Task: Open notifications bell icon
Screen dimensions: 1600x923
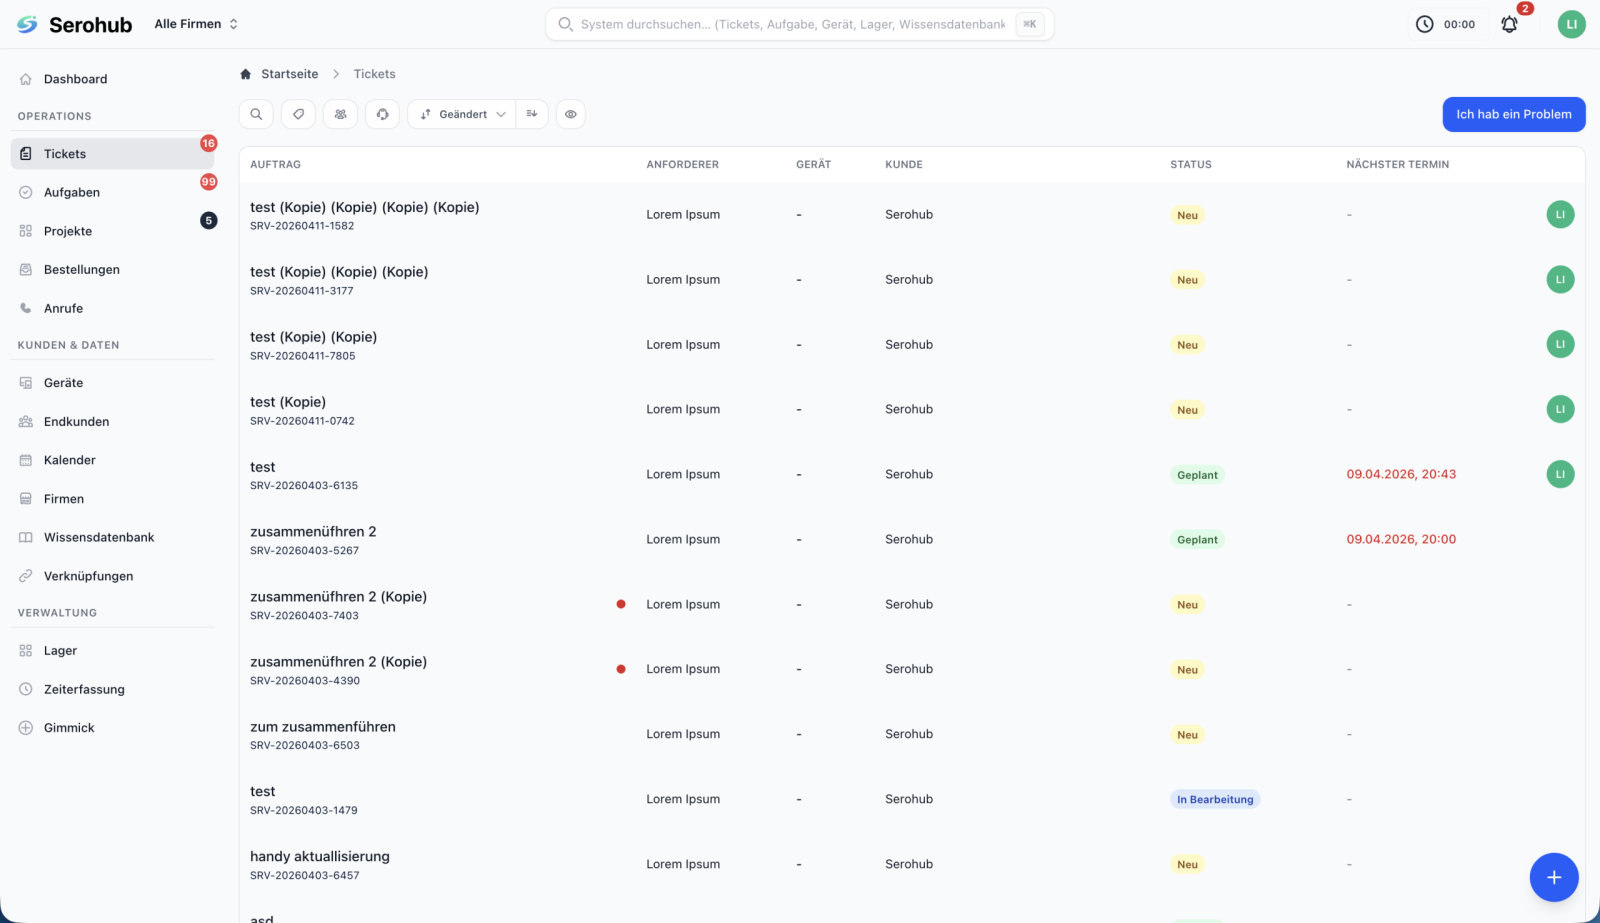Action: coord(1509,24)
